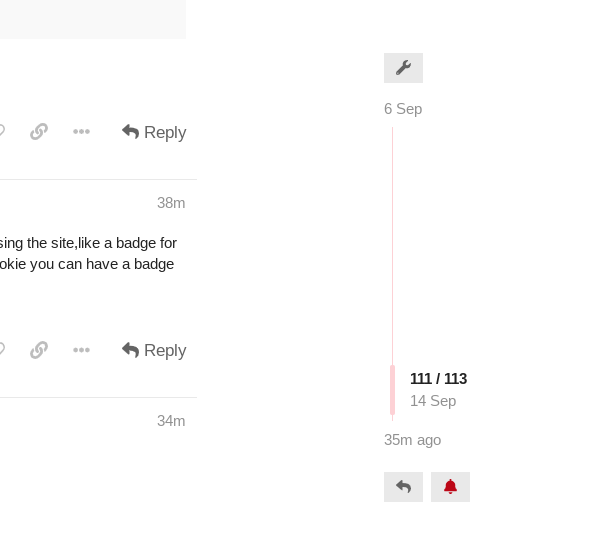The image size is (599, 544).
Task: Reply to the 38m badge post
Action: coord(154,350)
